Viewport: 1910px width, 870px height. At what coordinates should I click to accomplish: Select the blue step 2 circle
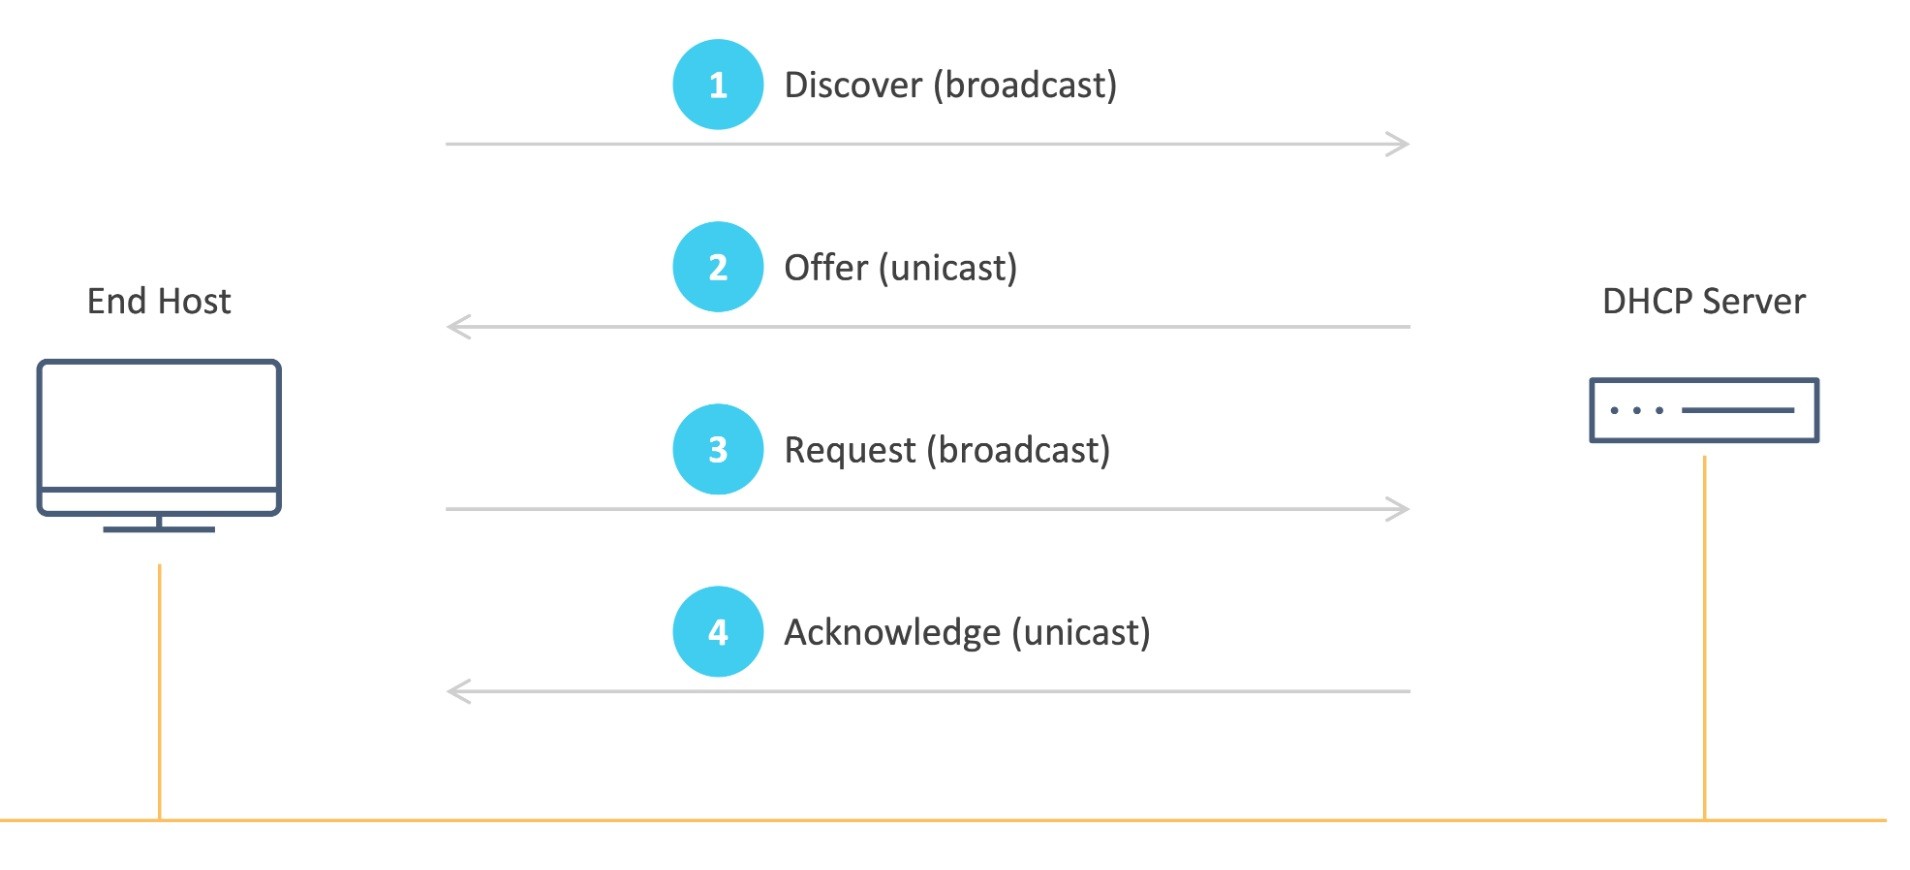click(x=717, y=267)
